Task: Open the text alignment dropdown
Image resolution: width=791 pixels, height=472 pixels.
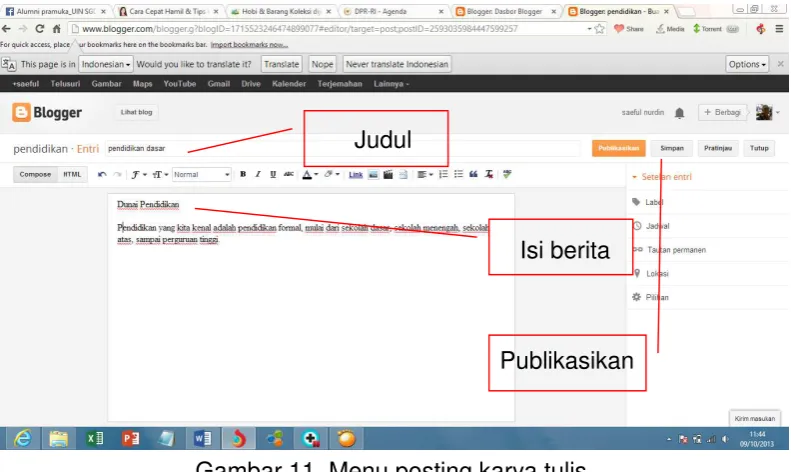Action: [425, 174]
